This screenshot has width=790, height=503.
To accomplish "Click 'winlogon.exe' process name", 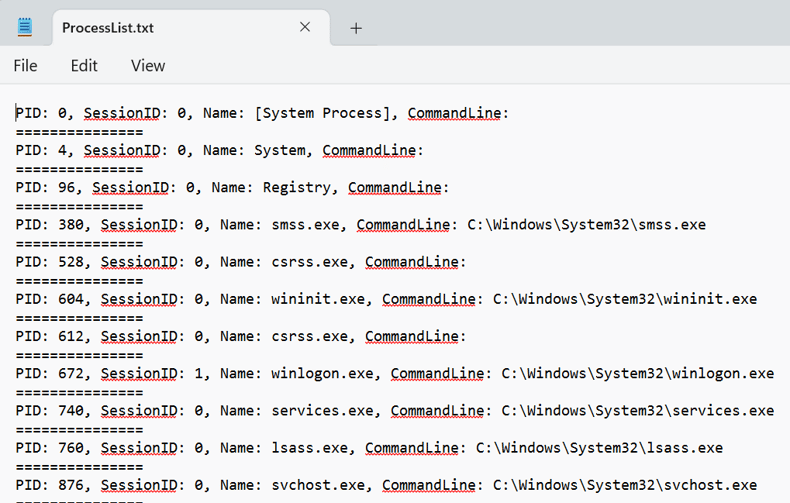I will click(x=322, y=373).
